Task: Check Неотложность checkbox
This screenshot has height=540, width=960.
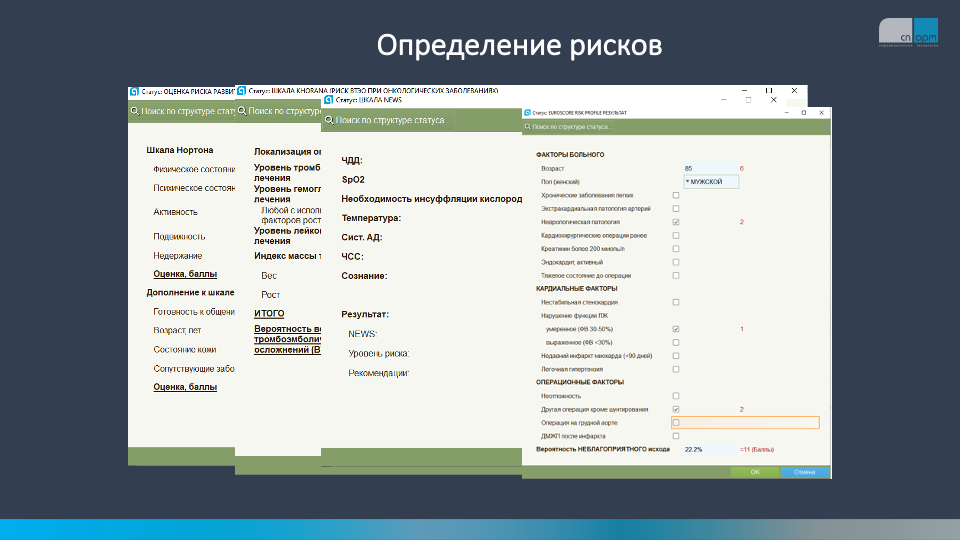Action: point(676,396)
